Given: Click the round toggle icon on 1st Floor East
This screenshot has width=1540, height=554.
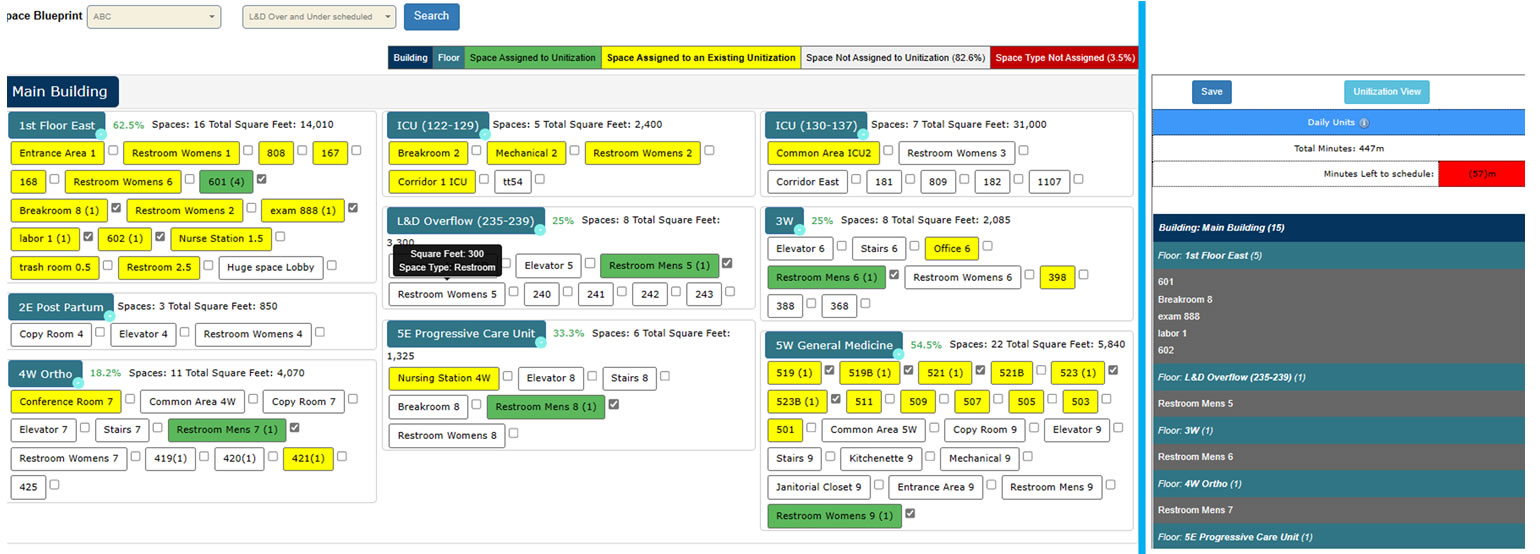Looking at the screenshot, I should click(x=100, y=133).
